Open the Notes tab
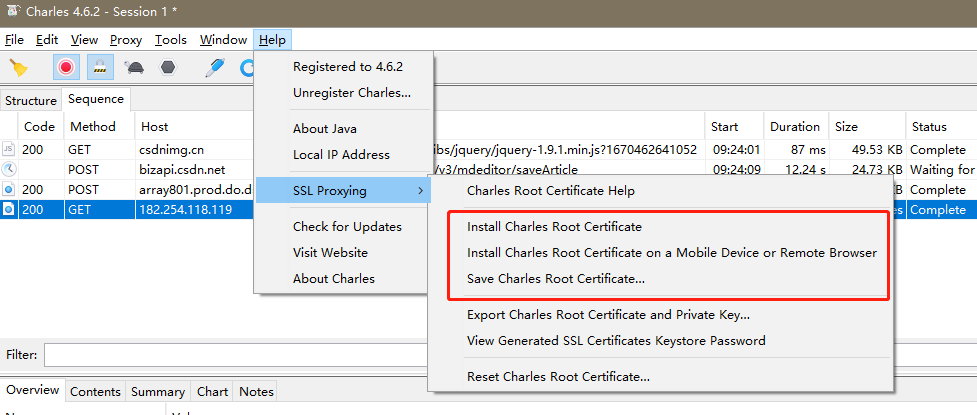 (x=257, y=392)
